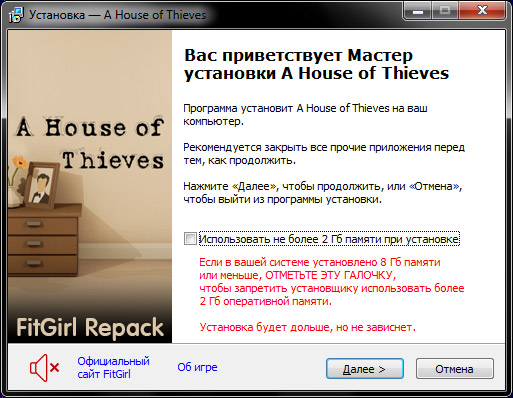Click the 'A House of Thieves' banner title art
This screenshot has width=513, height=398.
[x=91, y=143]
